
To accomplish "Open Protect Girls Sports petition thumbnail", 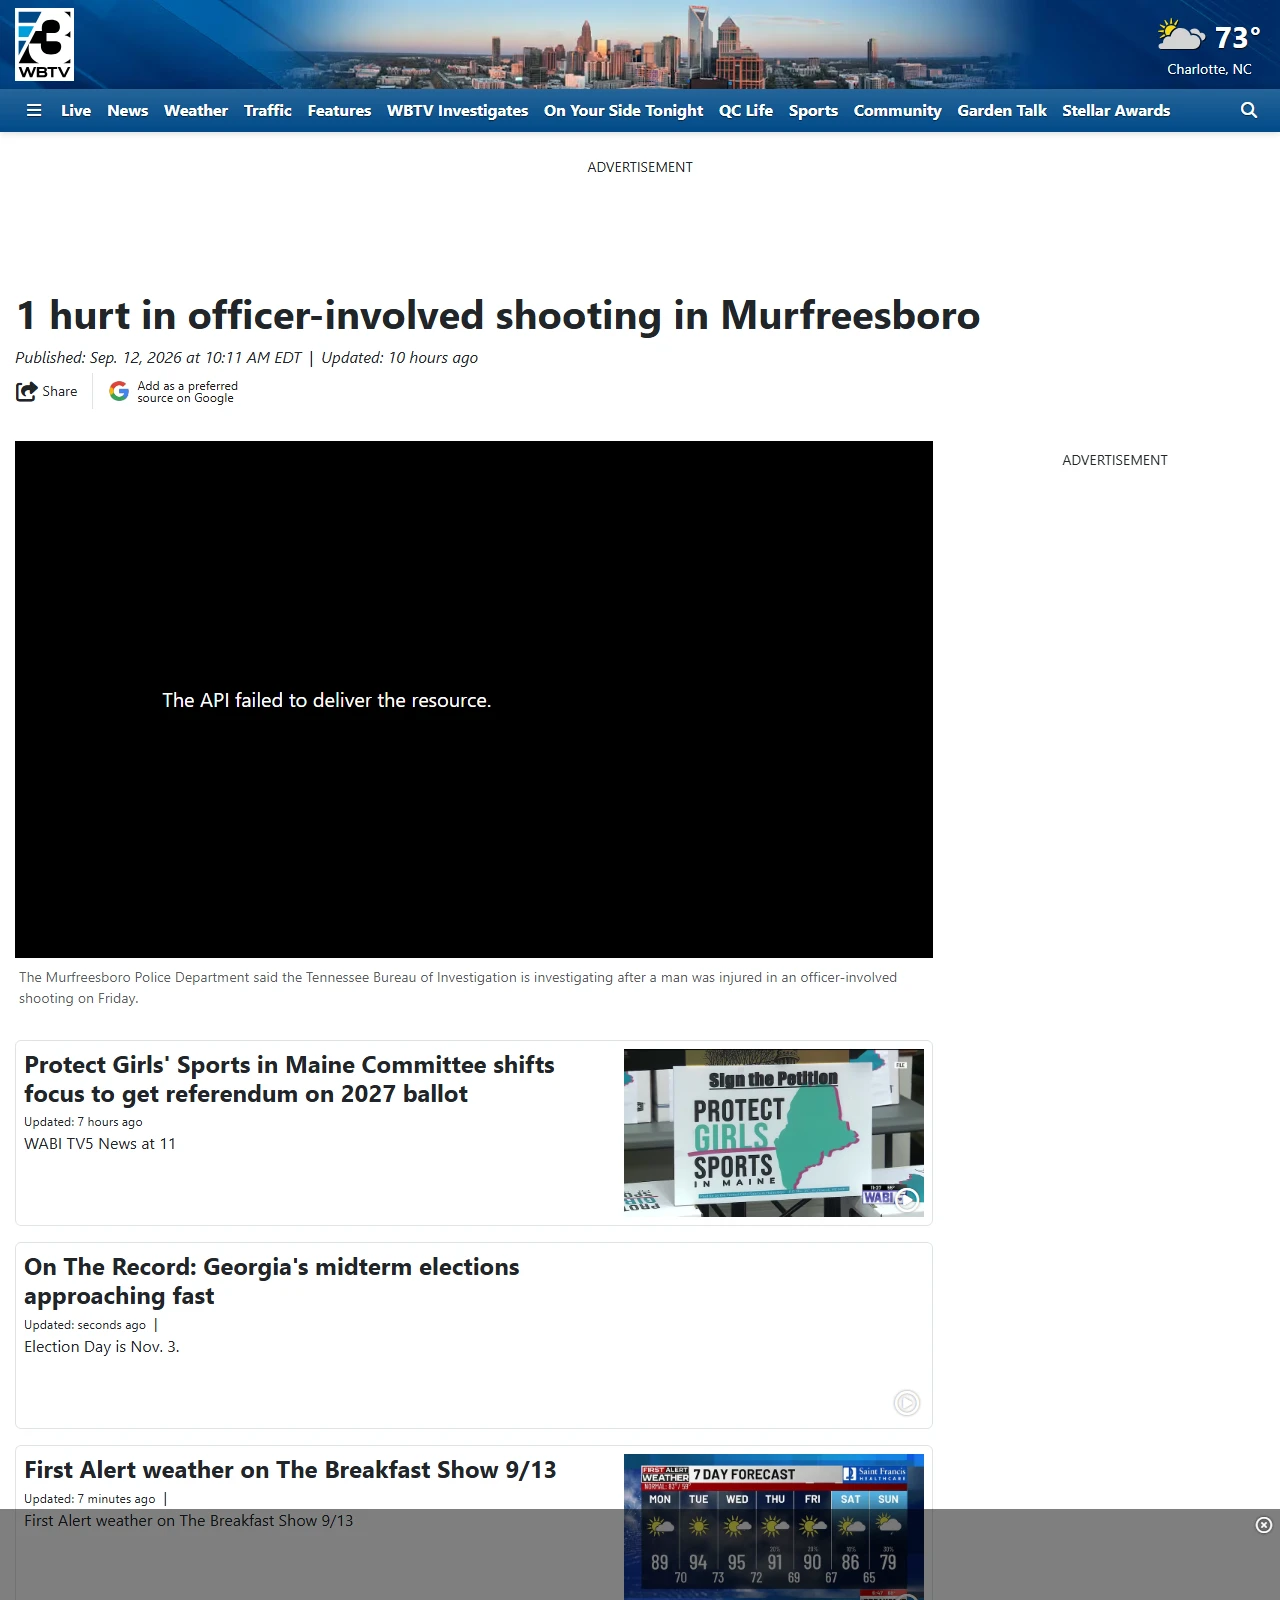I will click(774, 1133).
